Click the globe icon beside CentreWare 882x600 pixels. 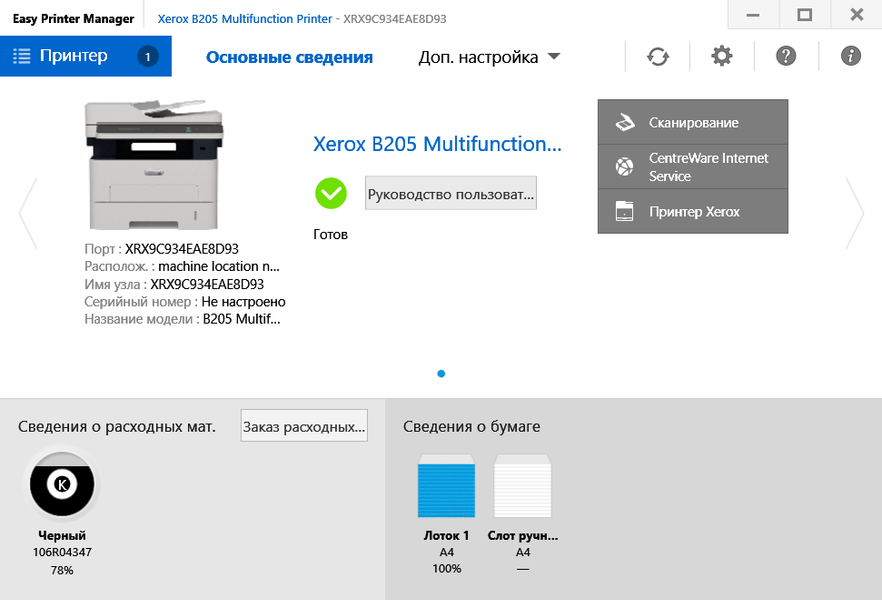coord(624,166)
